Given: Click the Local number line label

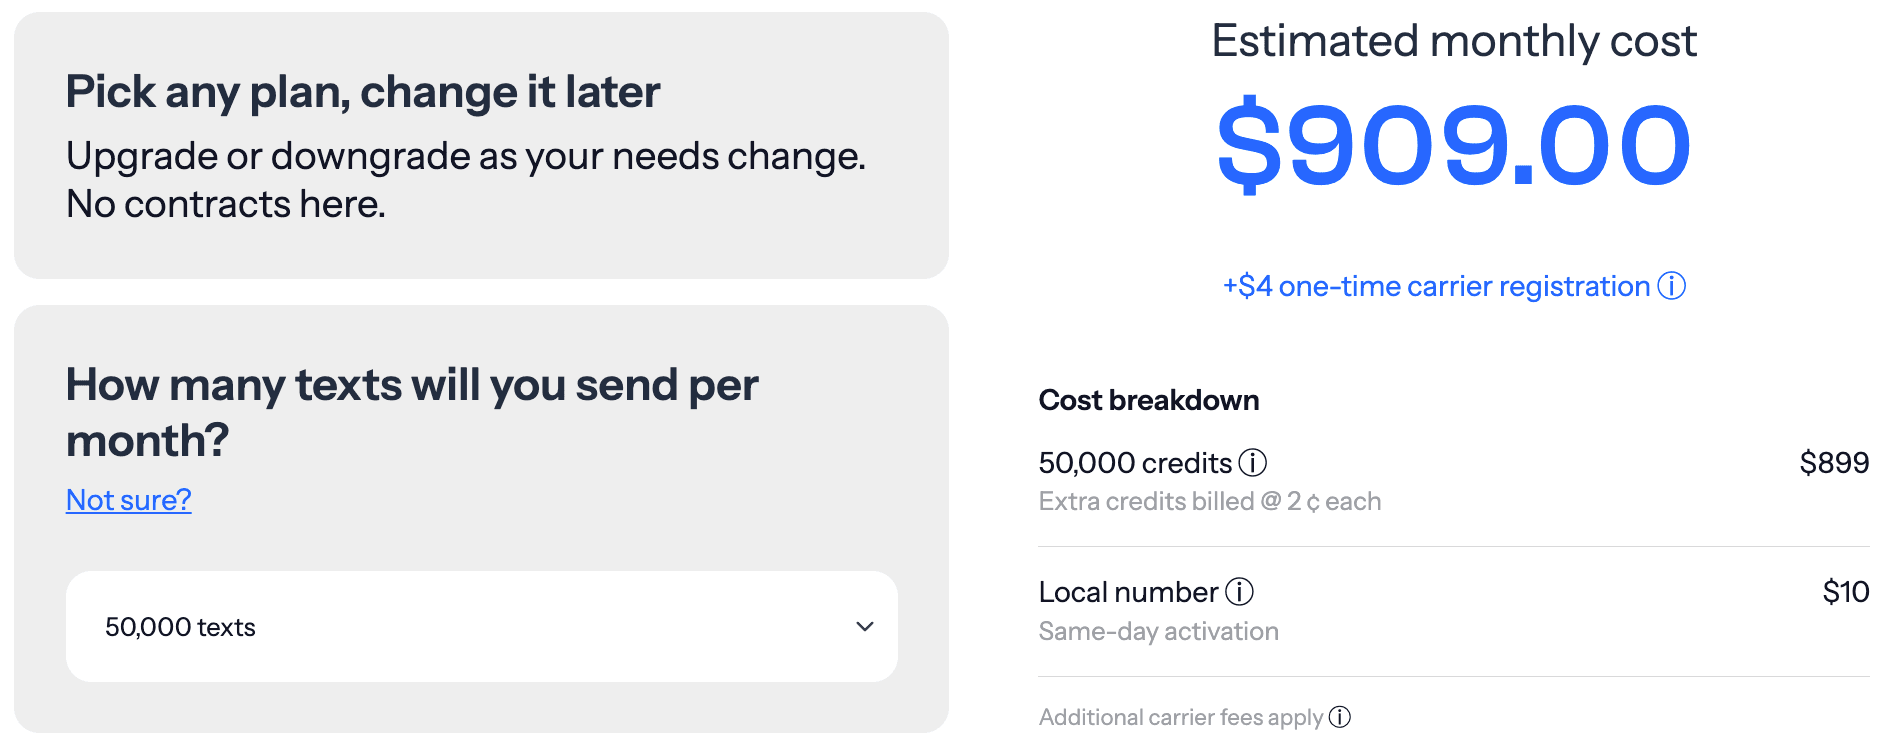Looking at the screenshot, I should pyautogui.click(x=1128, y=592).
